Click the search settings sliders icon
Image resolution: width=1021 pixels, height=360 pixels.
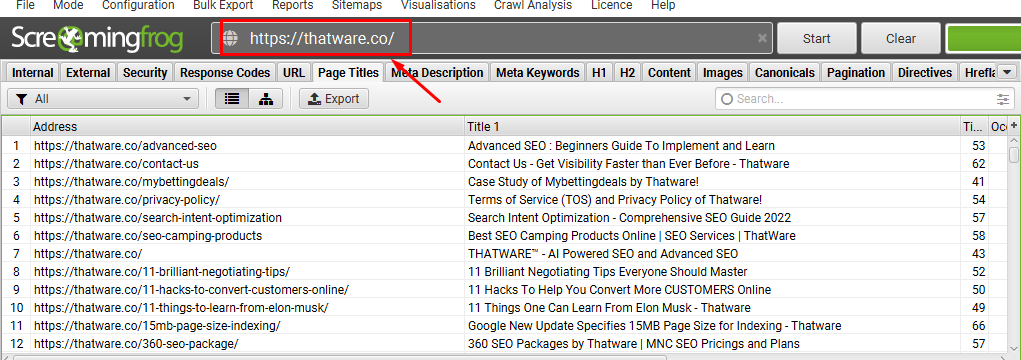(1002, 99)
